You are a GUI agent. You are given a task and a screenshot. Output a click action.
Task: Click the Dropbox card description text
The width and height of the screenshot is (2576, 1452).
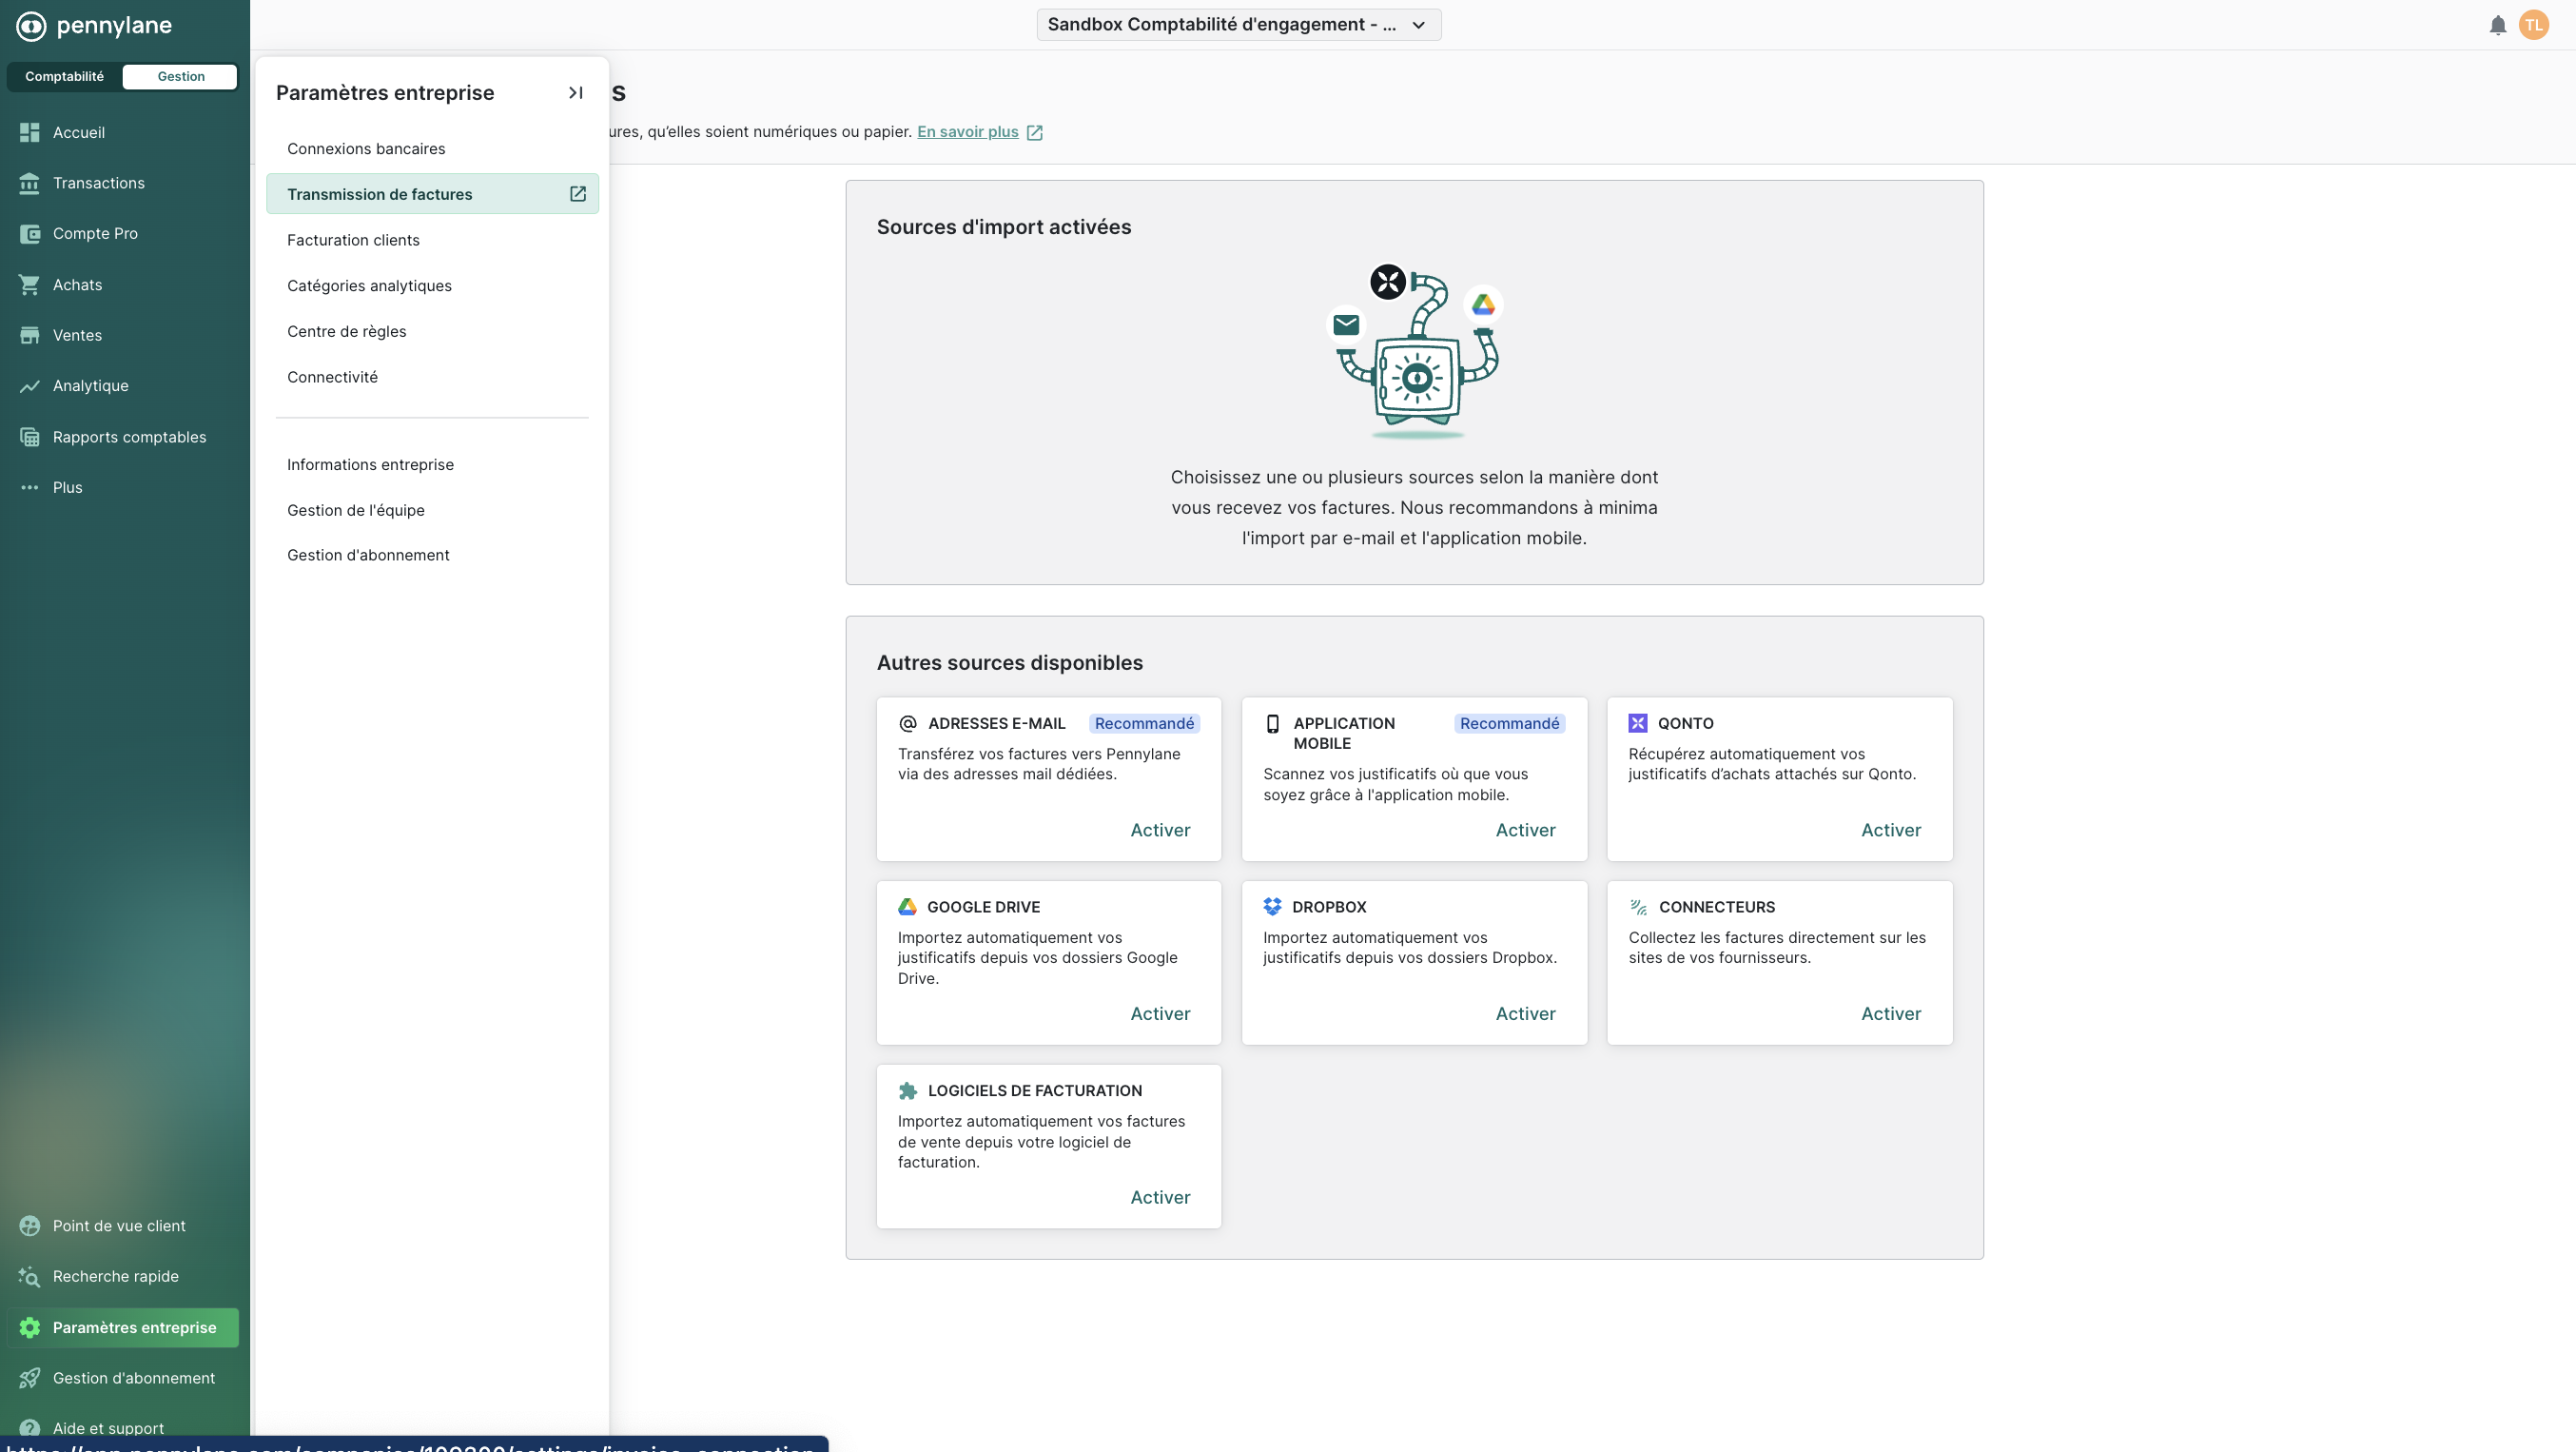click(1410, 948)
